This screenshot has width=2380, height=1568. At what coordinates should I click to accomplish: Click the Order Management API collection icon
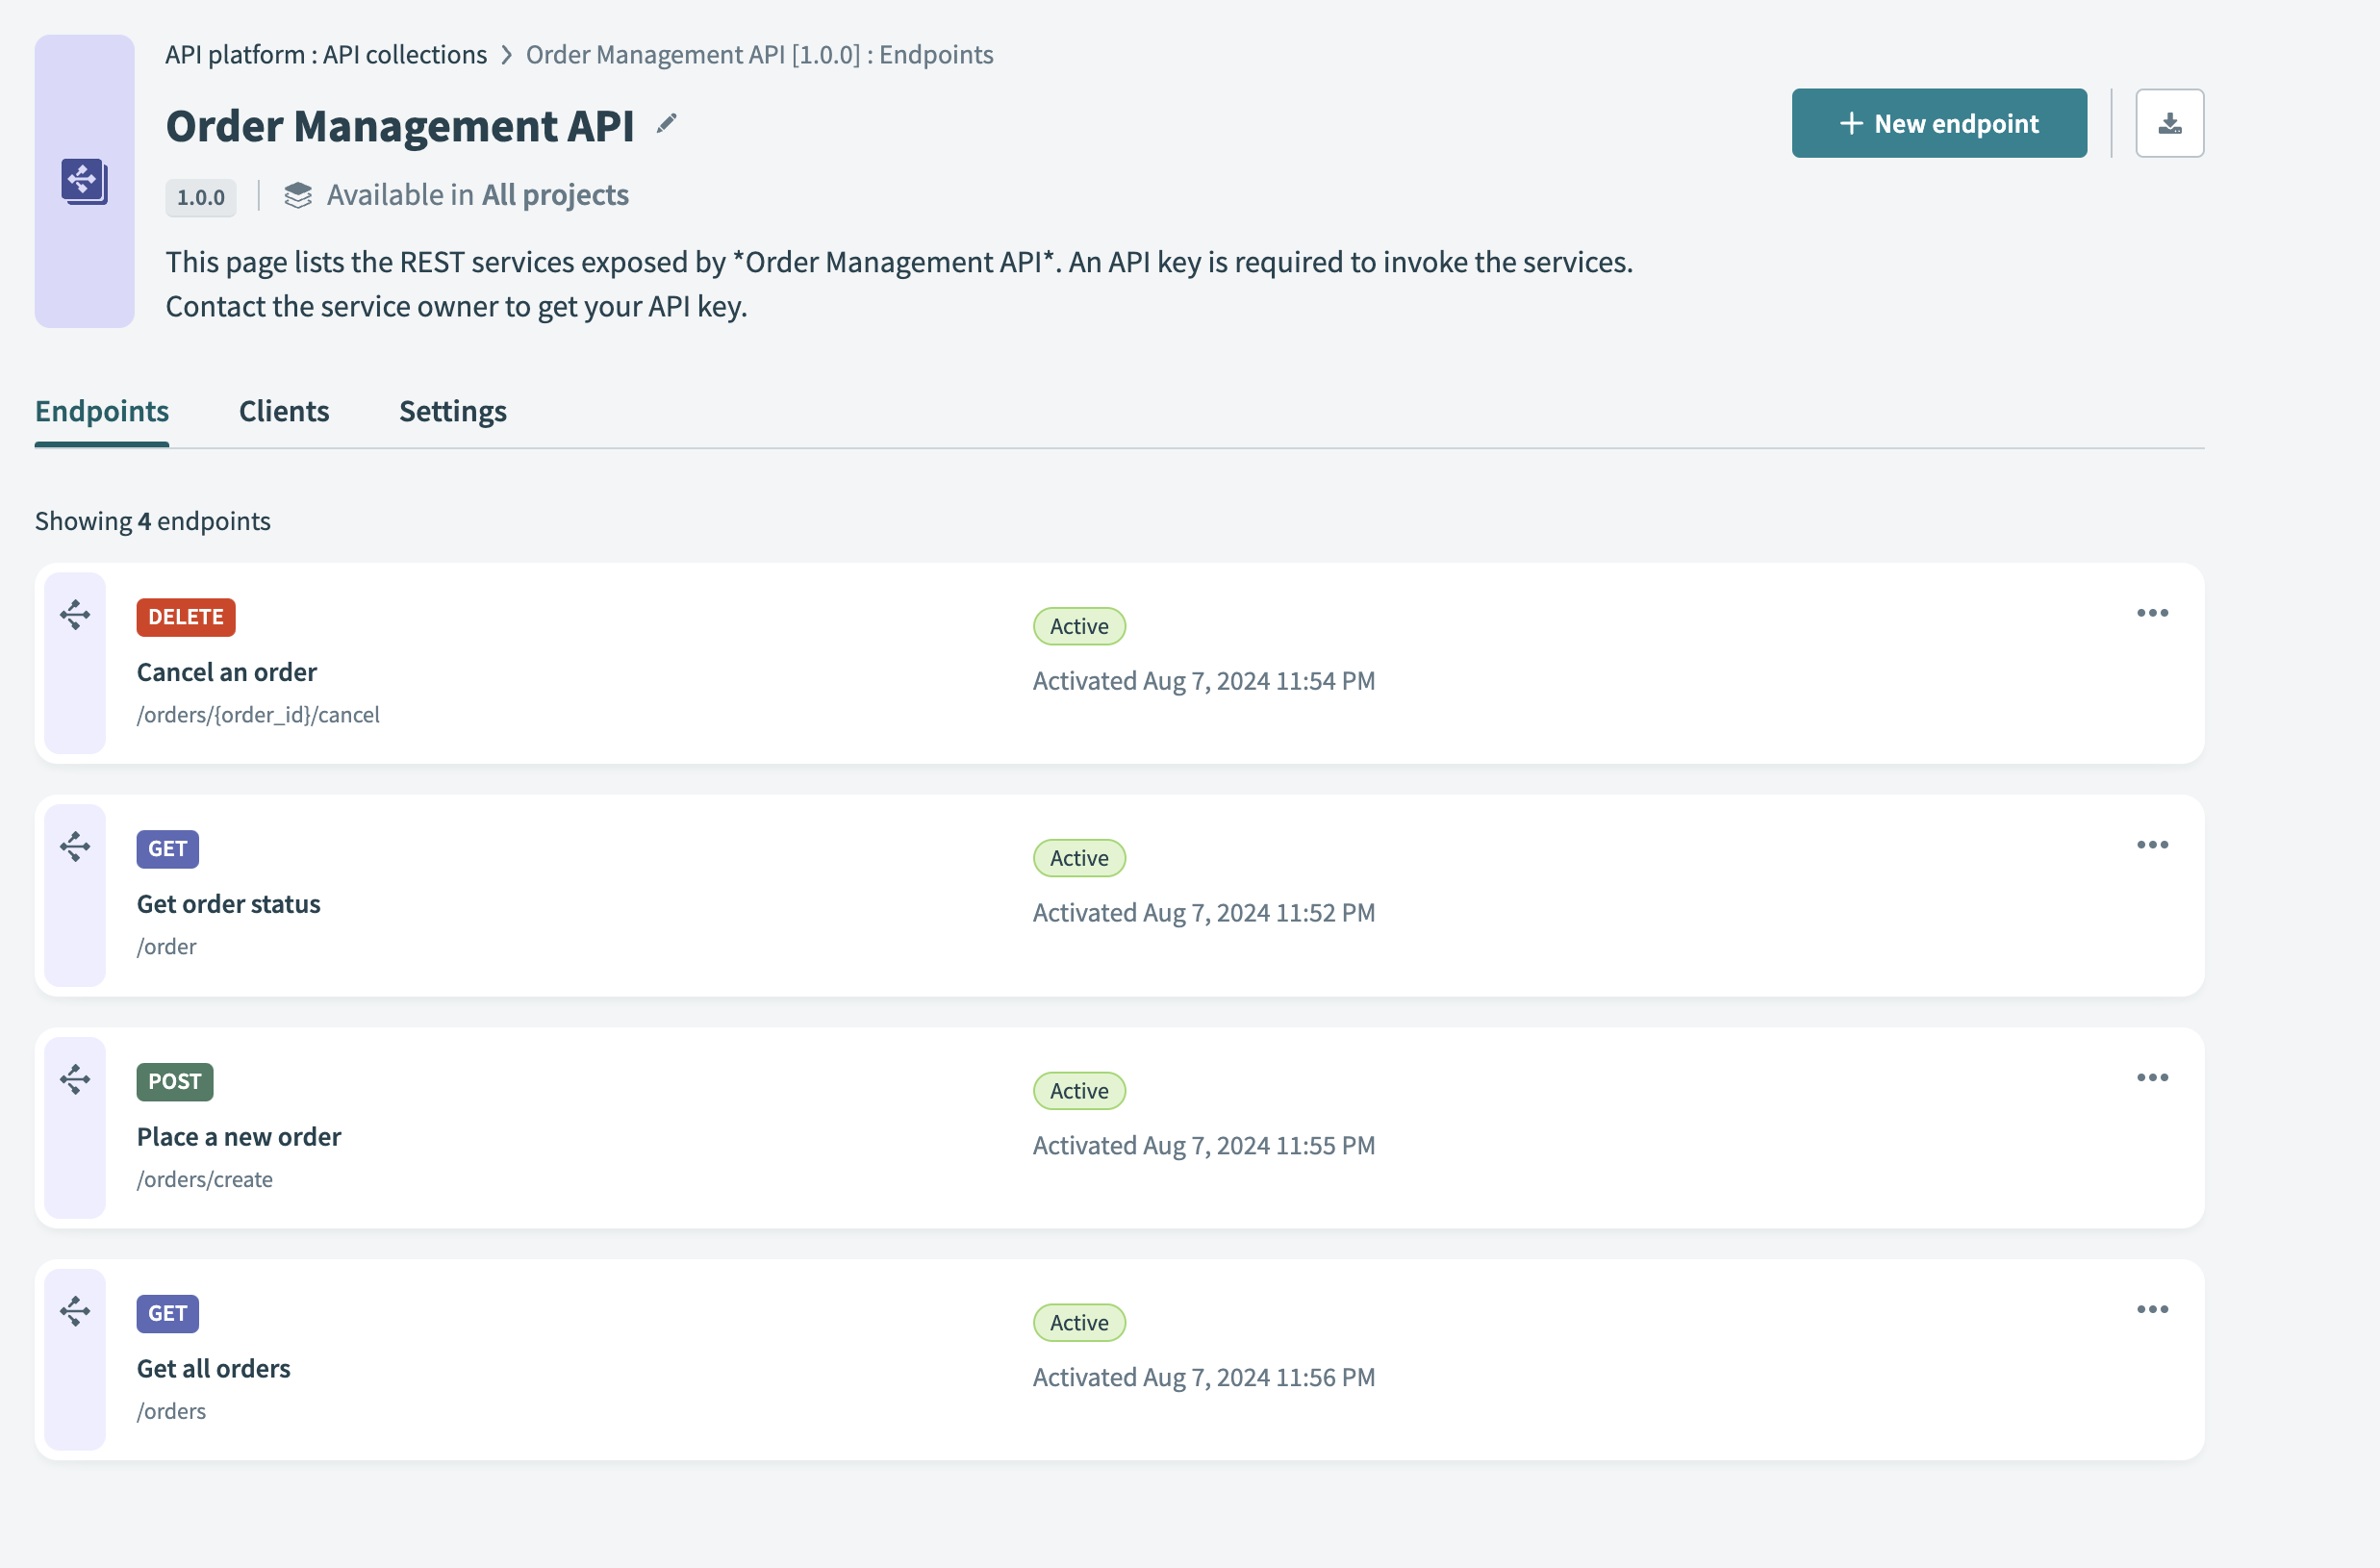pyautogui.click(x=84, y=182)
